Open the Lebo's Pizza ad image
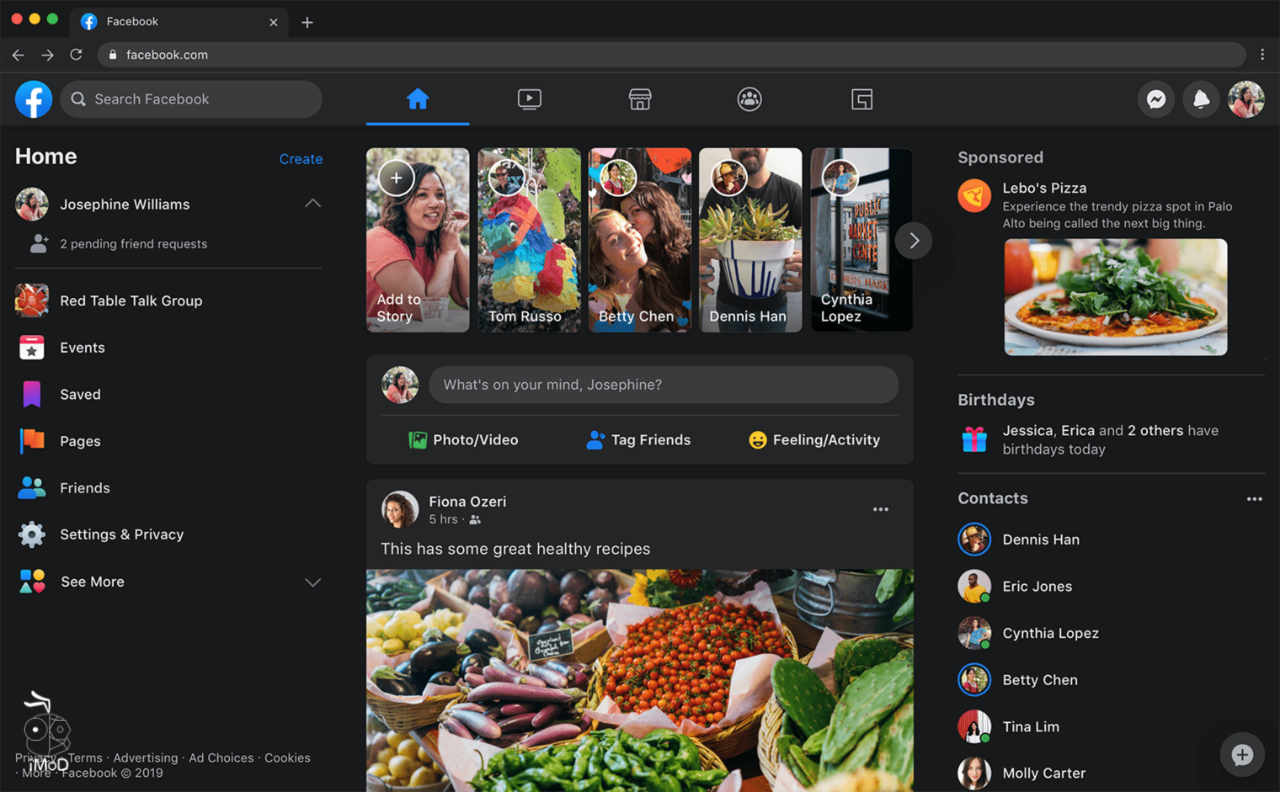Viewport: 1280px width, 792px height. click(1116, 297)
